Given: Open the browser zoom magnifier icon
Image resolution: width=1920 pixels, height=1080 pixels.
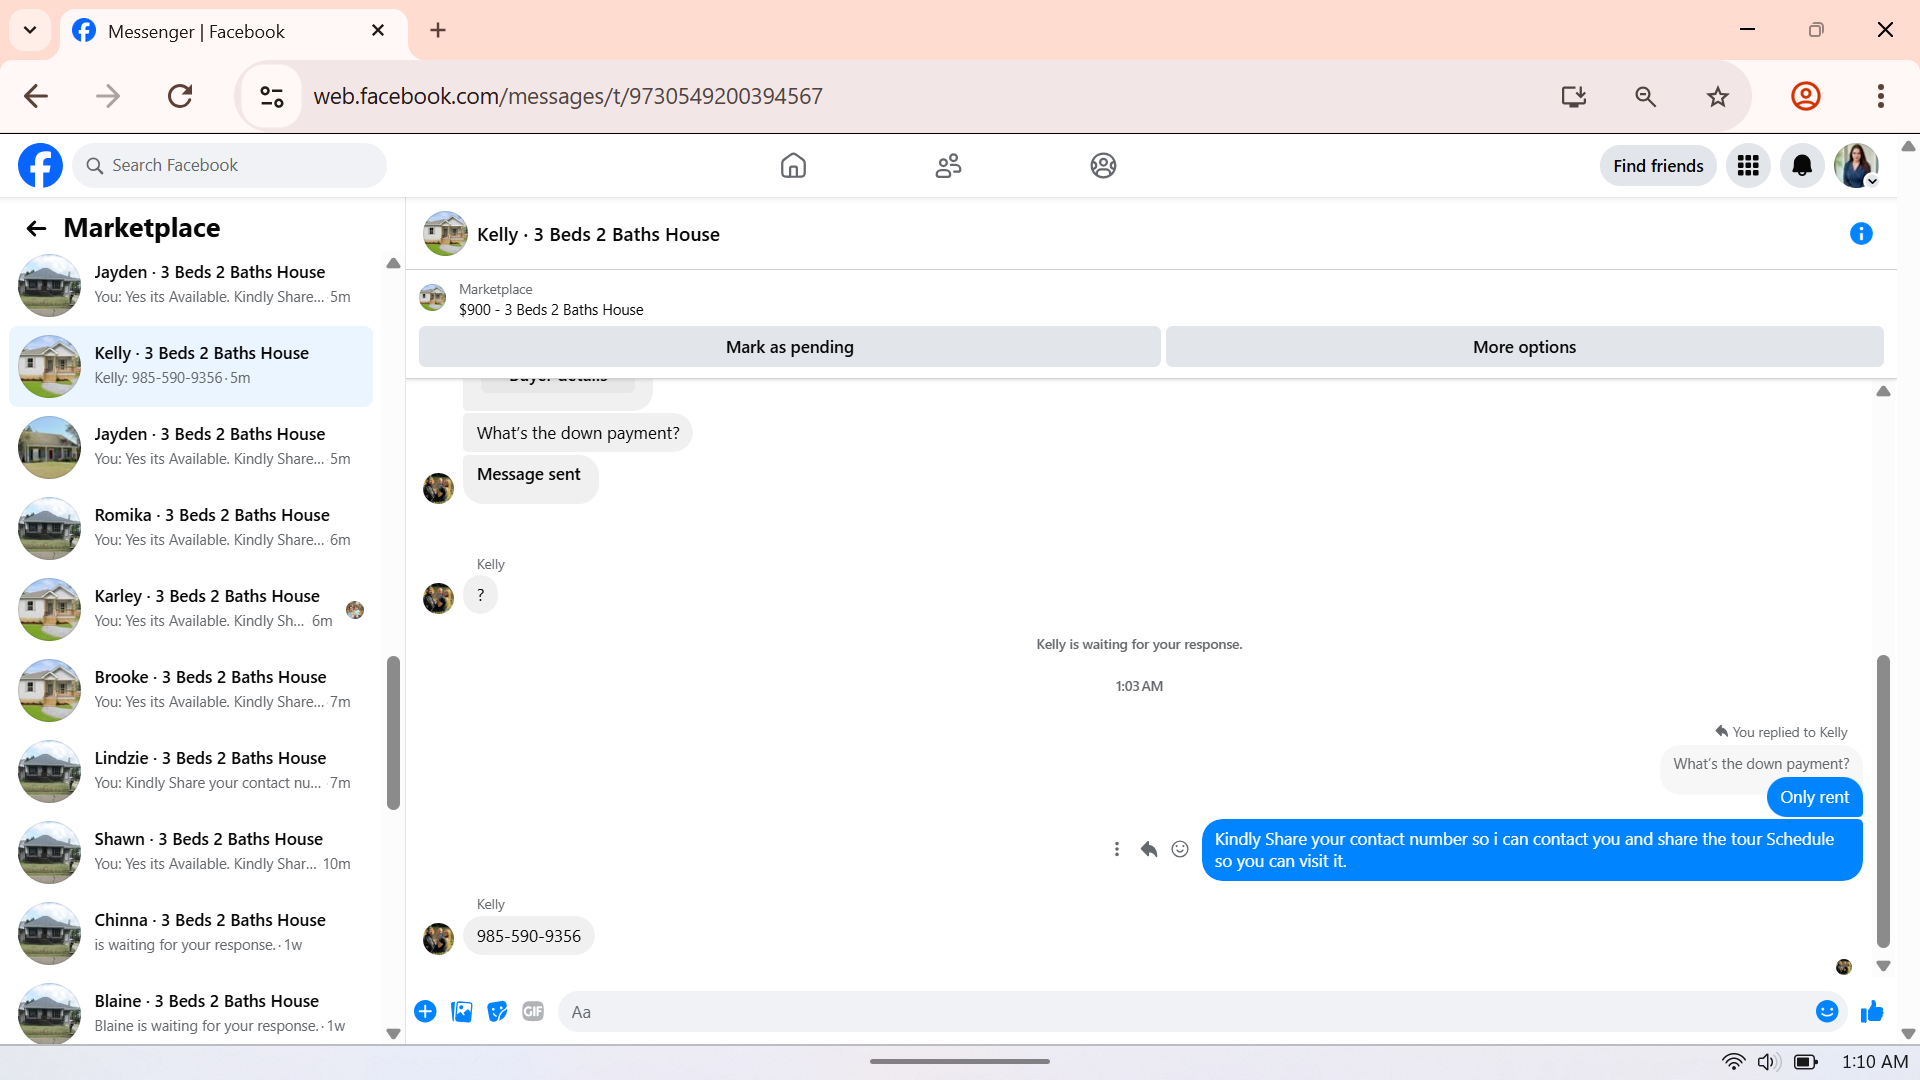Looking at the screenshot, I should coord(1645,96).
